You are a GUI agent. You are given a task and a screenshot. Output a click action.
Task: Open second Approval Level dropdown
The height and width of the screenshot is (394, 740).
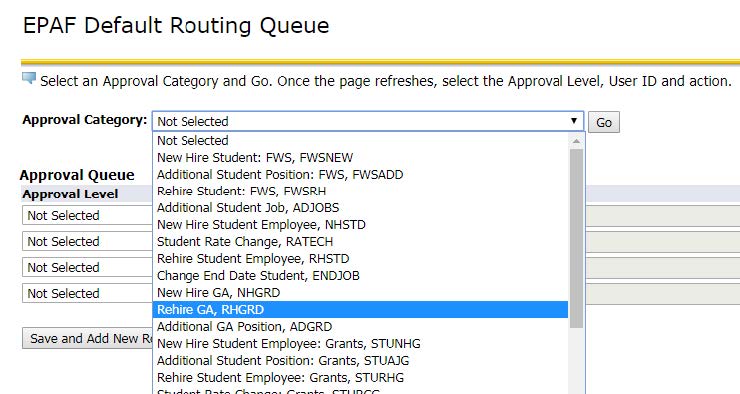(x=87, y=241)
